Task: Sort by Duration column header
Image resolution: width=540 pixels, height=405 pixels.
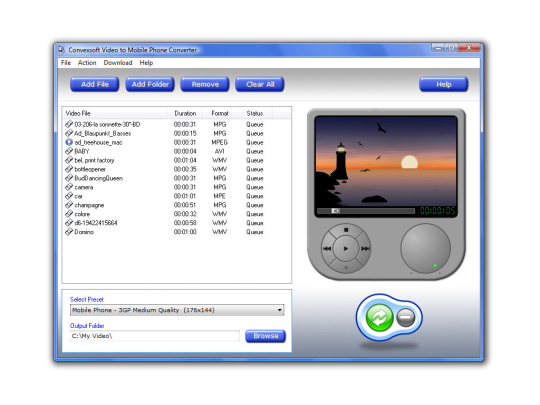Action: pos(185,113)
